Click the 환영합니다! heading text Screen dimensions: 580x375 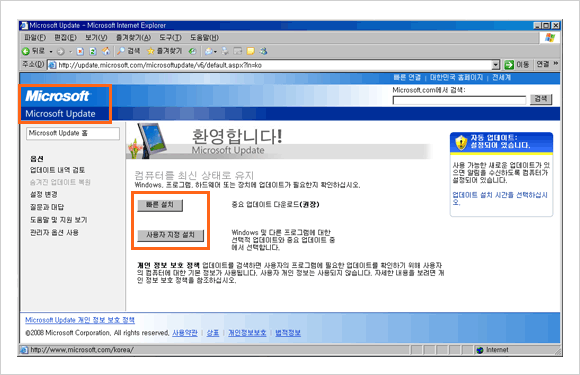tap(237, 136)
